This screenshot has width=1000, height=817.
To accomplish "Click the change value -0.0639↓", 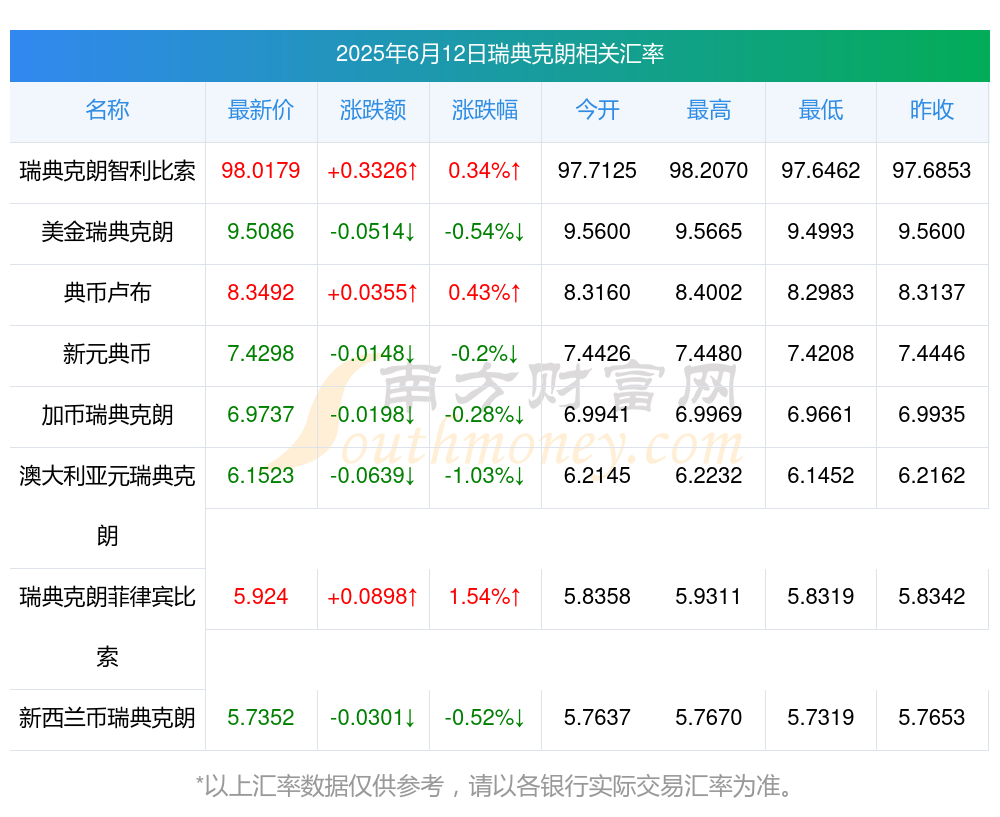I will [373, 476].
